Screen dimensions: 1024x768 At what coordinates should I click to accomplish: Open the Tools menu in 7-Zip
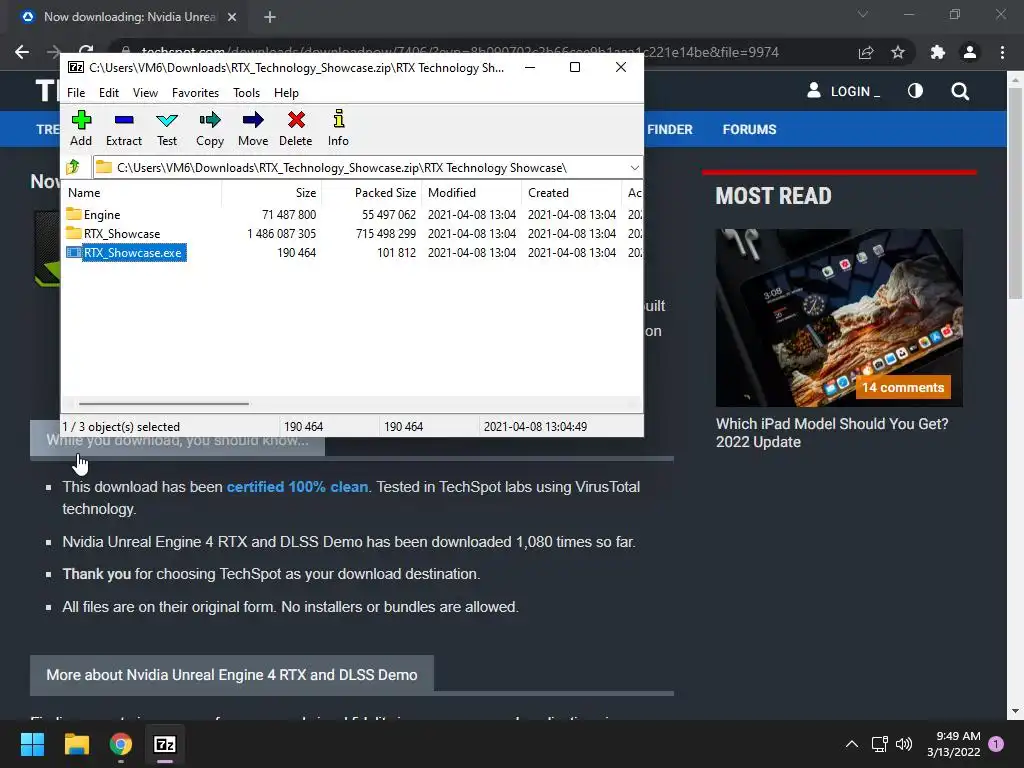tap(246, 93)
